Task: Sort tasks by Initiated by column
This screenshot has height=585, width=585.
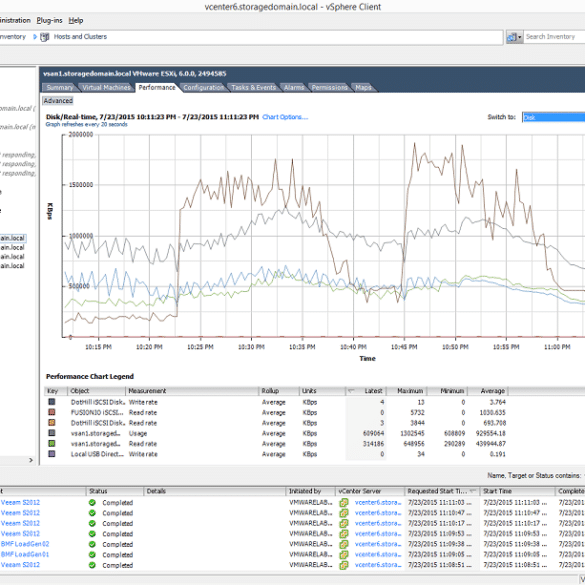Action: point(310,491)
